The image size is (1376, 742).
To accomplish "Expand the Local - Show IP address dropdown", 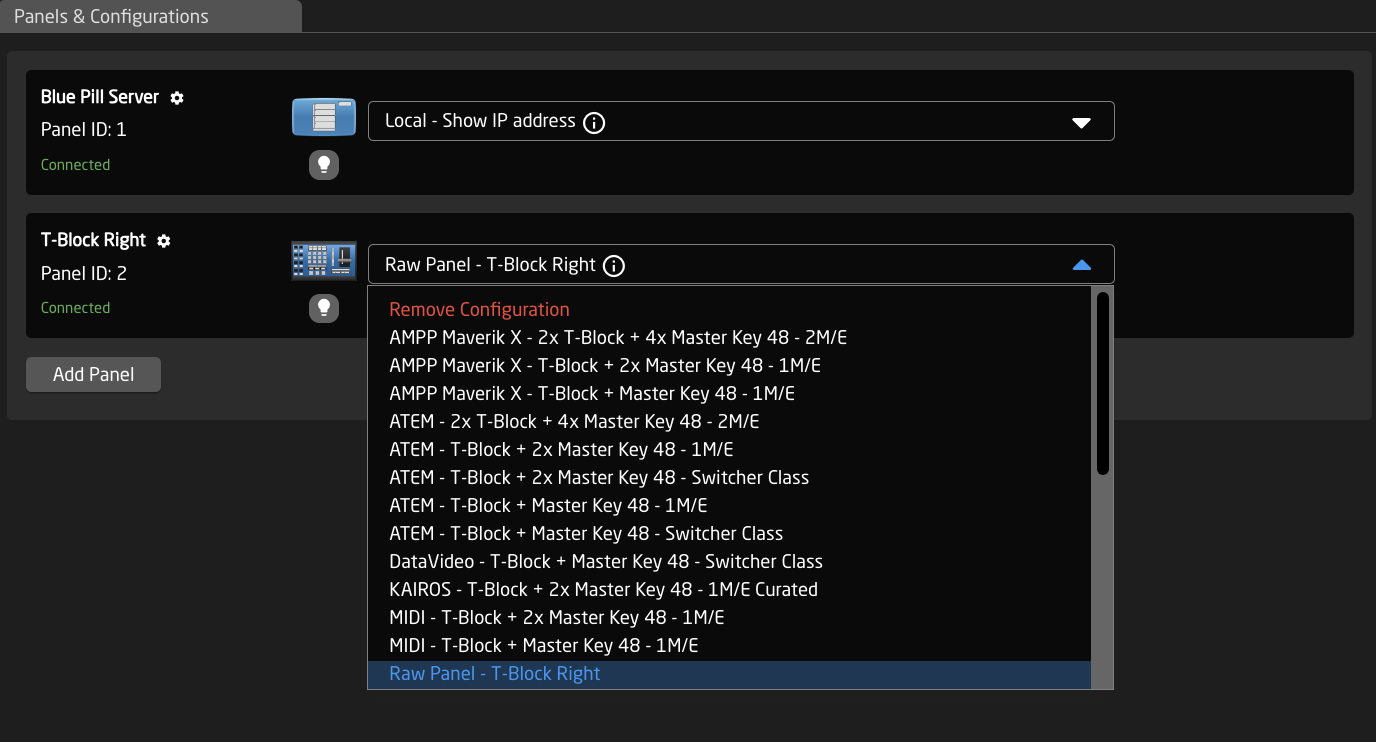I will [x=1081, y=122].
